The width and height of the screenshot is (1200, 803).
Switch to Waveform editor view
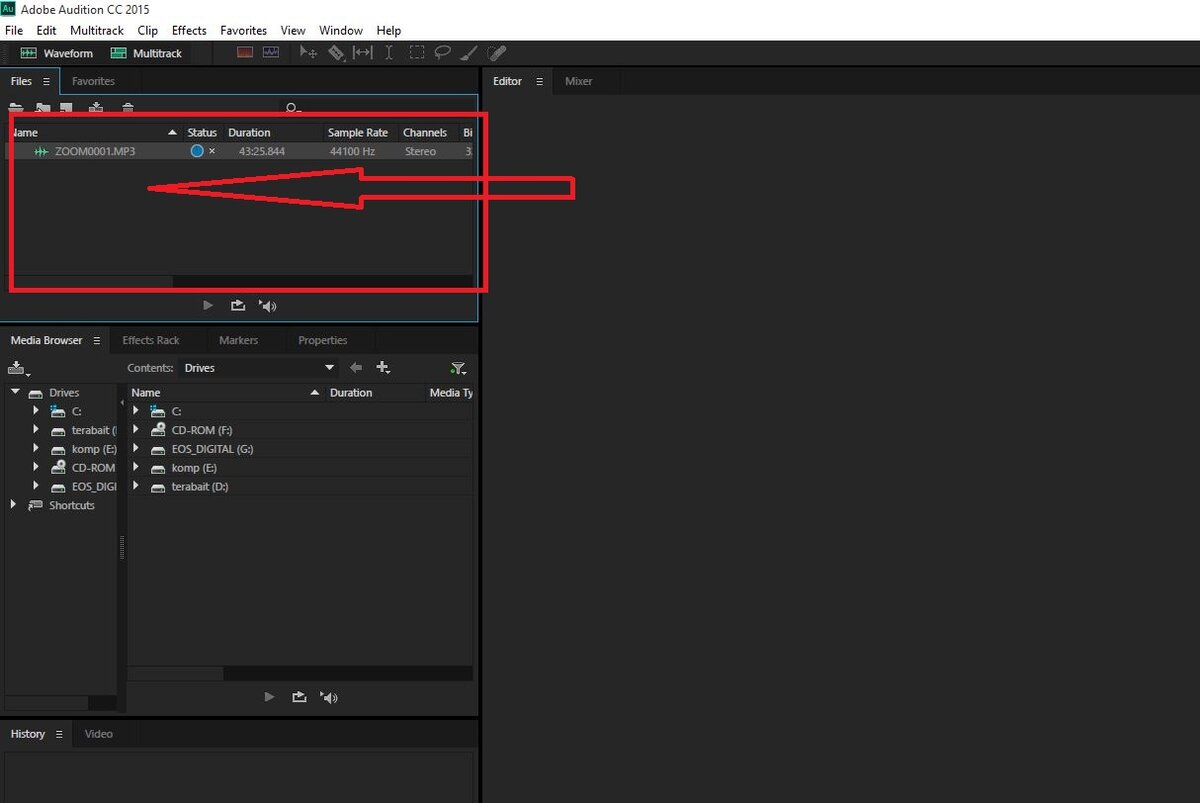(x=57, y=53)
